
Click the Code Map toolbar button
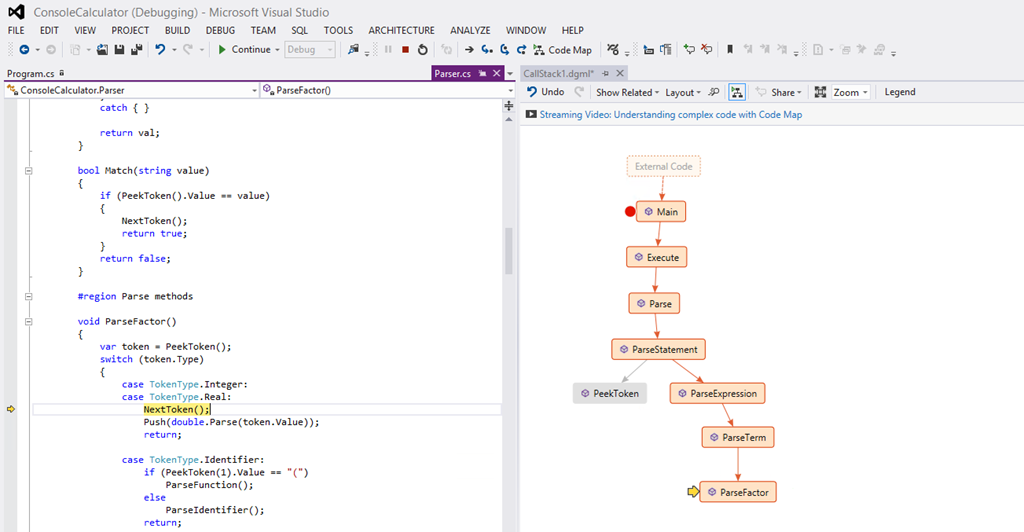point(561,49)
